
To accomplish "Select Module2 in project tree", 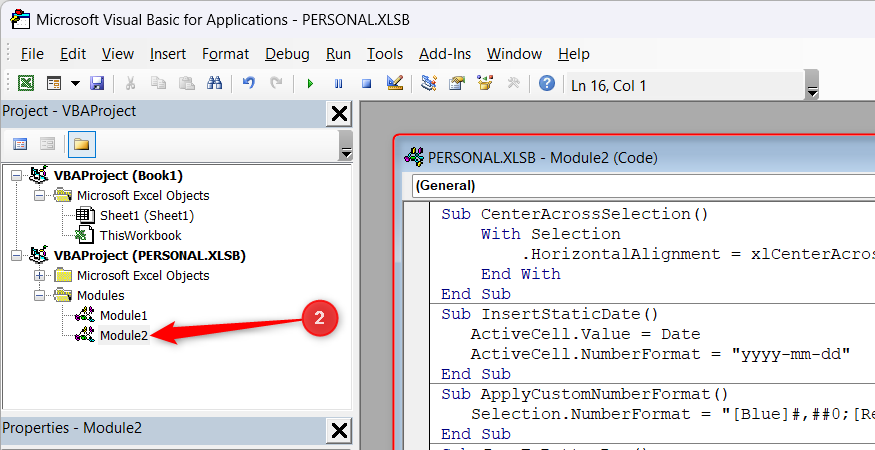I will coord(123,336).
